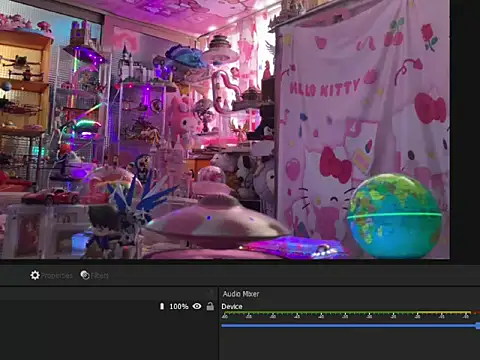Open the Properties text button
The width and height of the screenshot is (480, 360).
(56, 276)
